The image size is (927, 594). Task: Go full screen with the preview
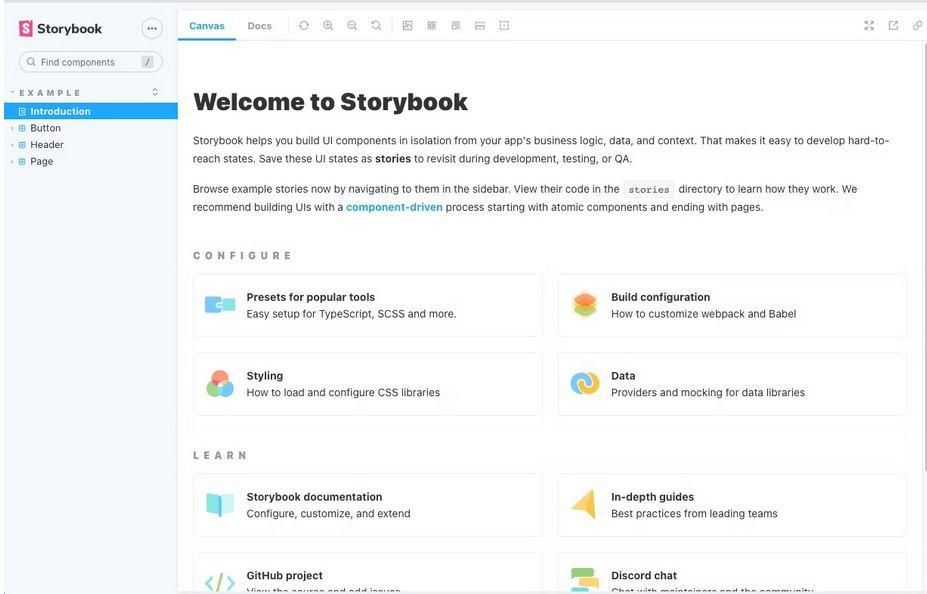[867, 24]
